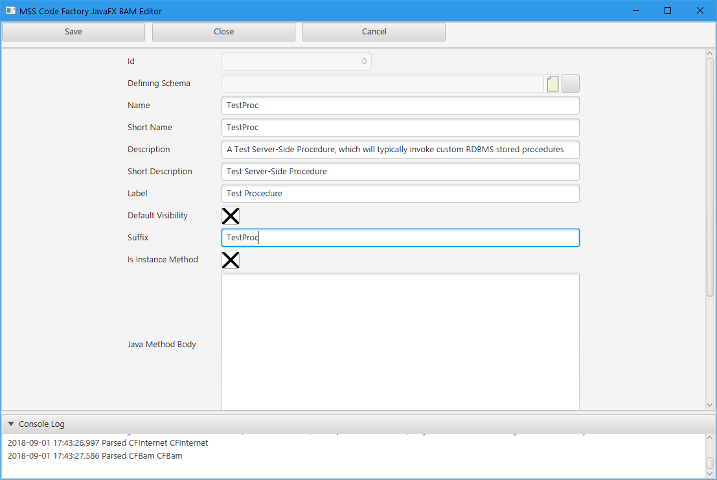The height and width of the screenshot is (480, 717).
Task: Toggle the Default Visibility checkbox
Action: pyautogui.click(x=230, y=215)
